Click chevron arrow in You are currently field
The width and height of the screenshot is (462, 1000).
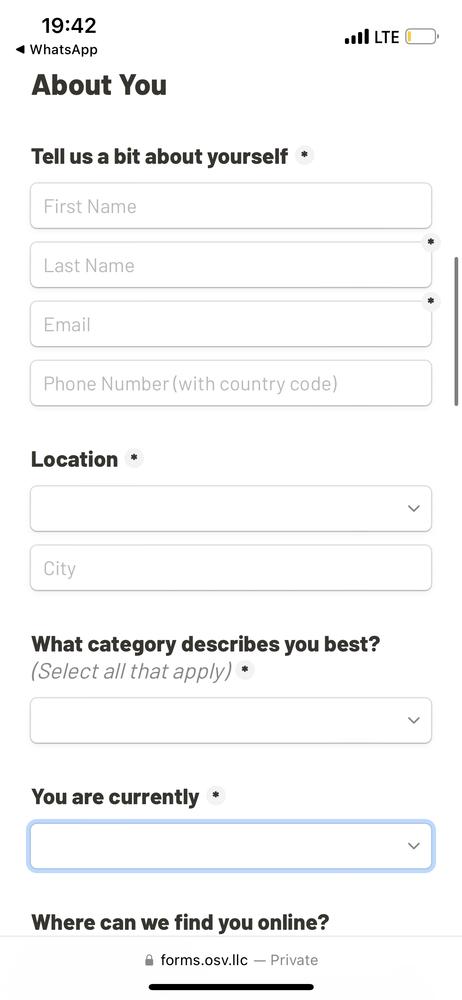[414, 846]
